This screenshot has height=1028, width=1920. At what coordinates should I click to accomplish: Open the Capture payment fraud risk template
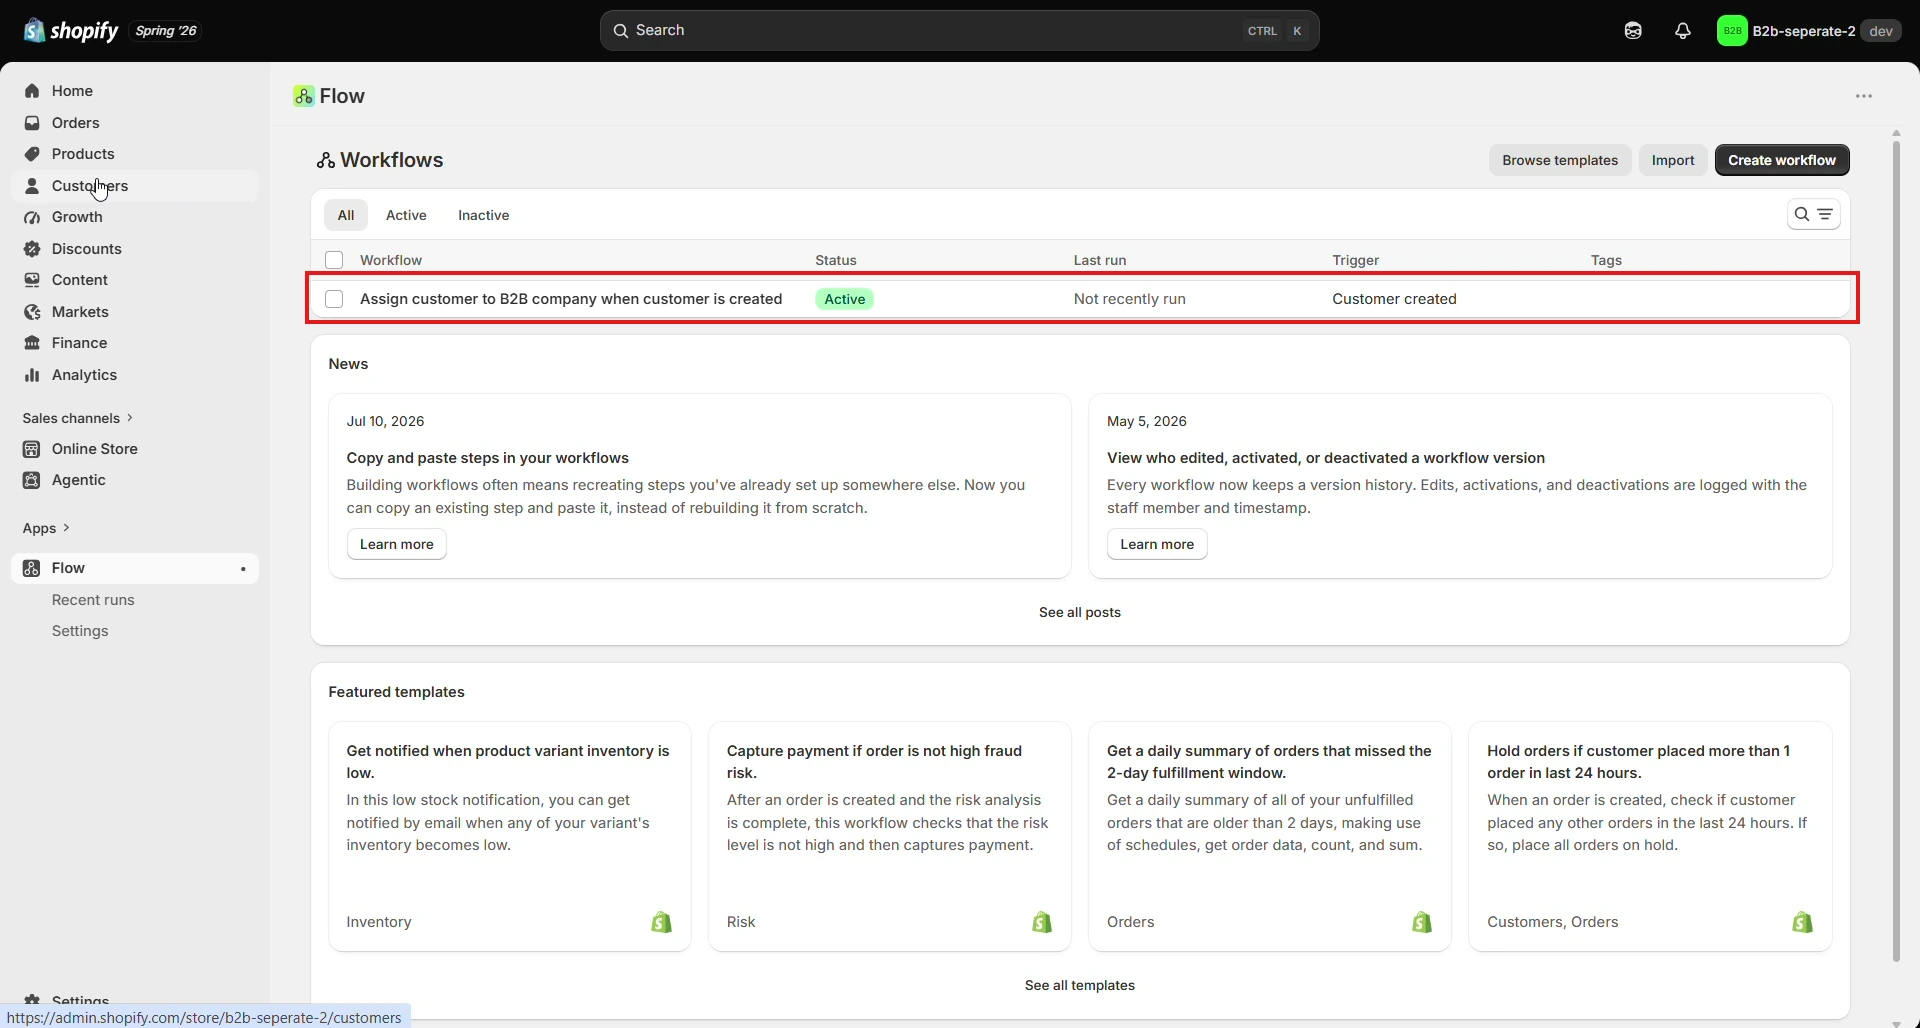(x=890, y=836)
